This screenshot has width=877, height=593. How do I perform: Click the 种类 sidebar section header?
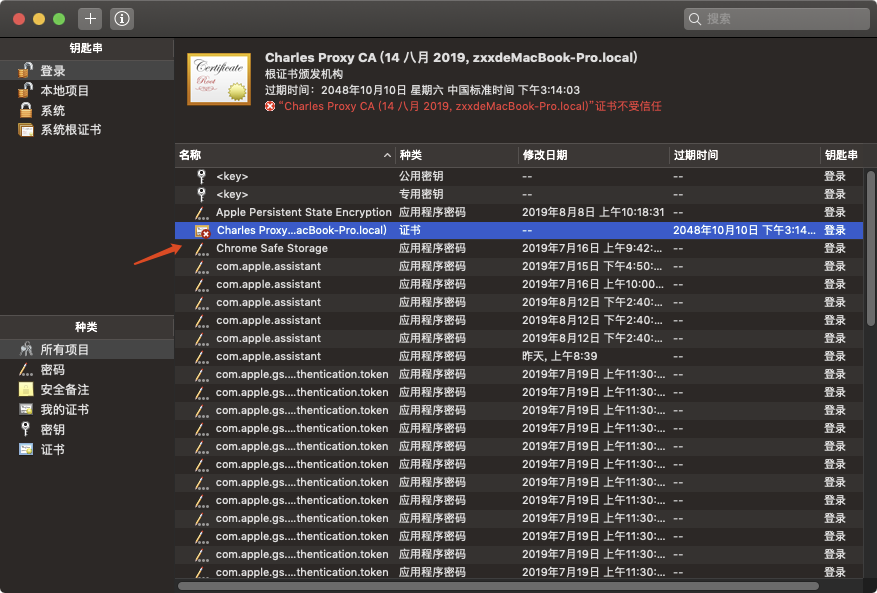86,327
